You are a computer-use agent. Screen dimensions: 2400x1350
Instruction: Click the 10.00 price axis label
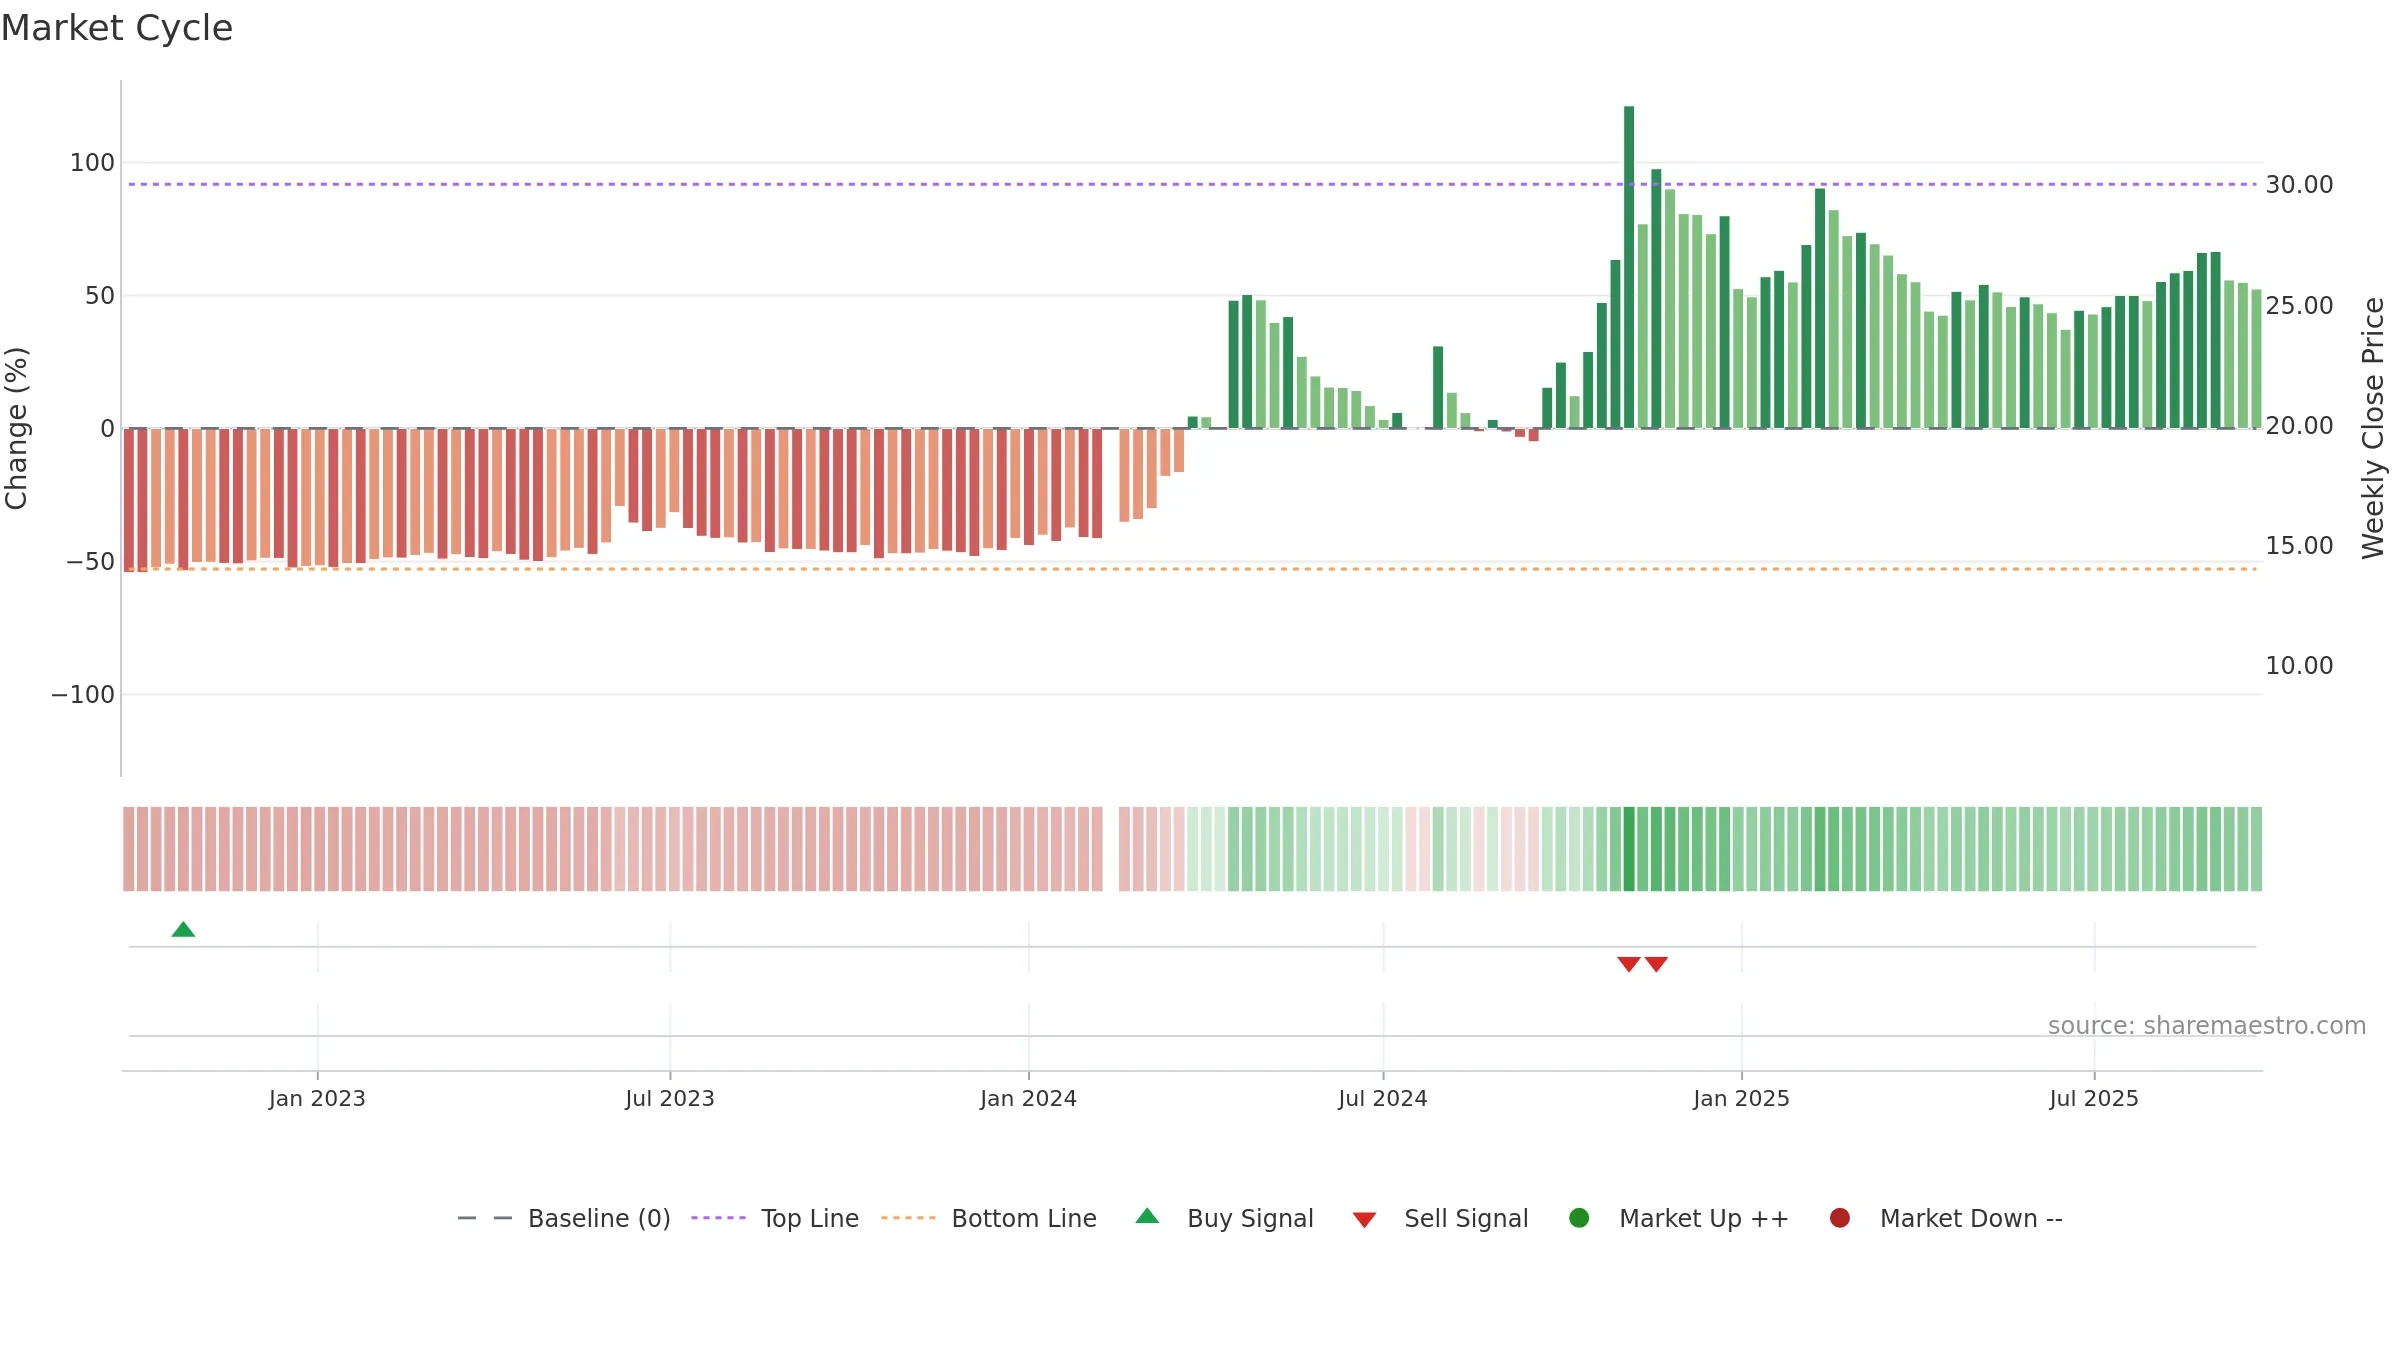click(2299, 665)
